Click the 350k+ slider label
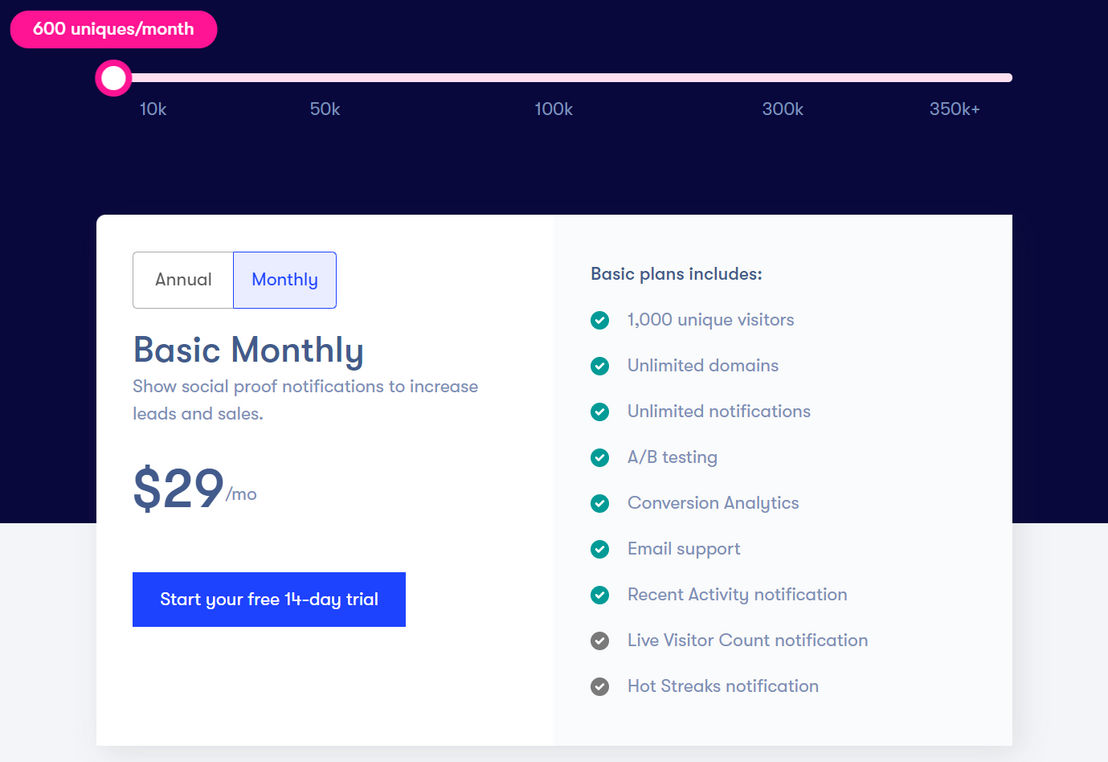The width and height of the screenshot is (1108, 762). [x=955, y=109]
